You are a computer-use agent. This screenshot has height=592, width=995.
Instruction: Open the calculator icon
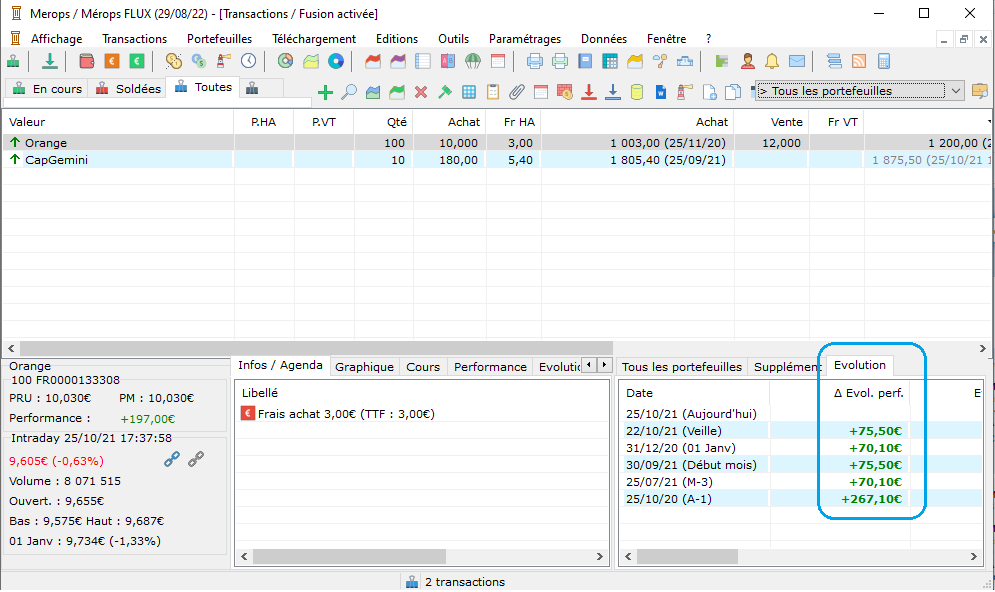click(883, 61)
